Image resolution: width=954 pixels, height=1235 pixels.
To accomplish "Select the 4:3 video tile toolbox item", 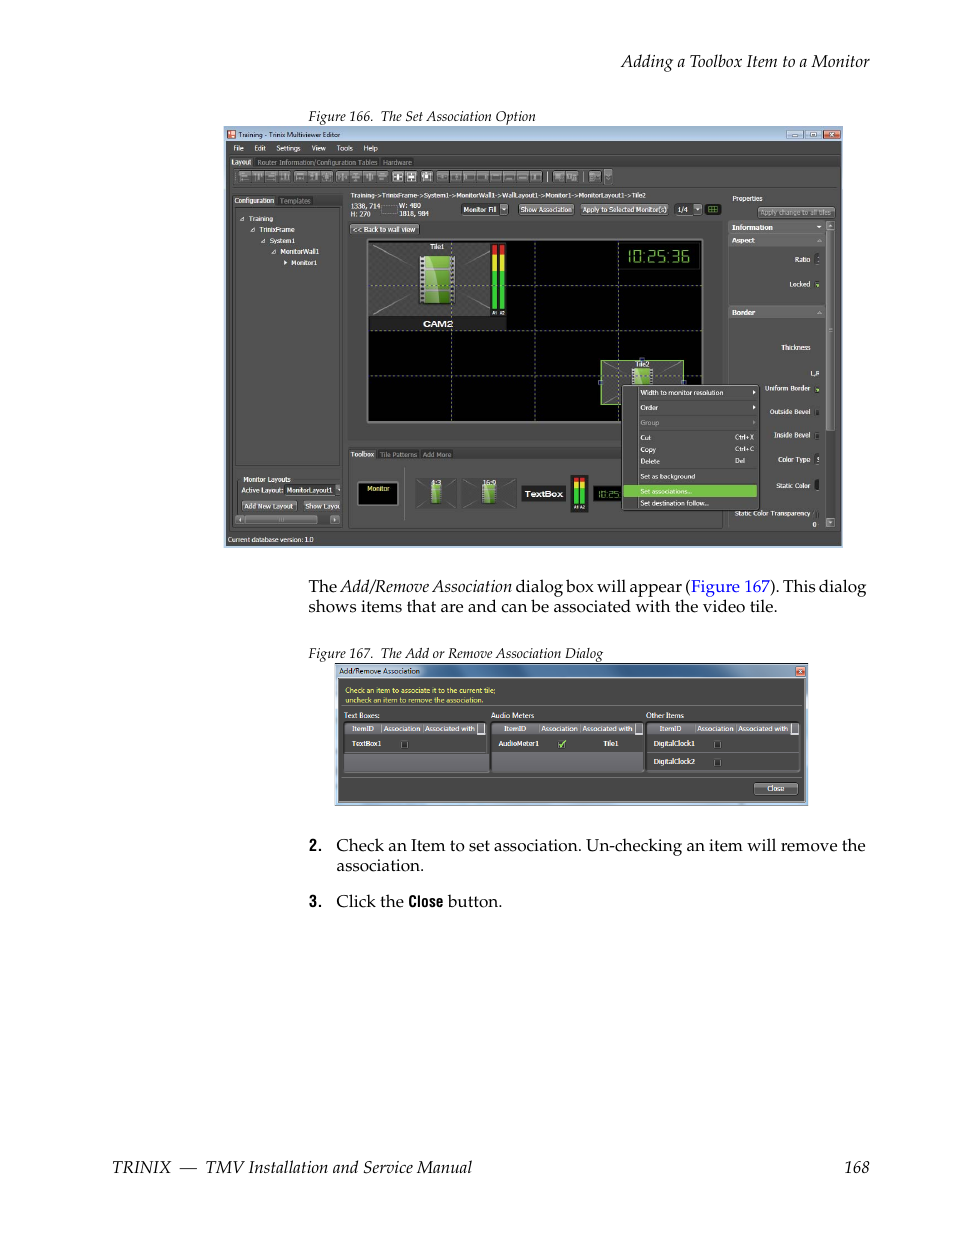I will pyautogui.click(x=436, y=491).
